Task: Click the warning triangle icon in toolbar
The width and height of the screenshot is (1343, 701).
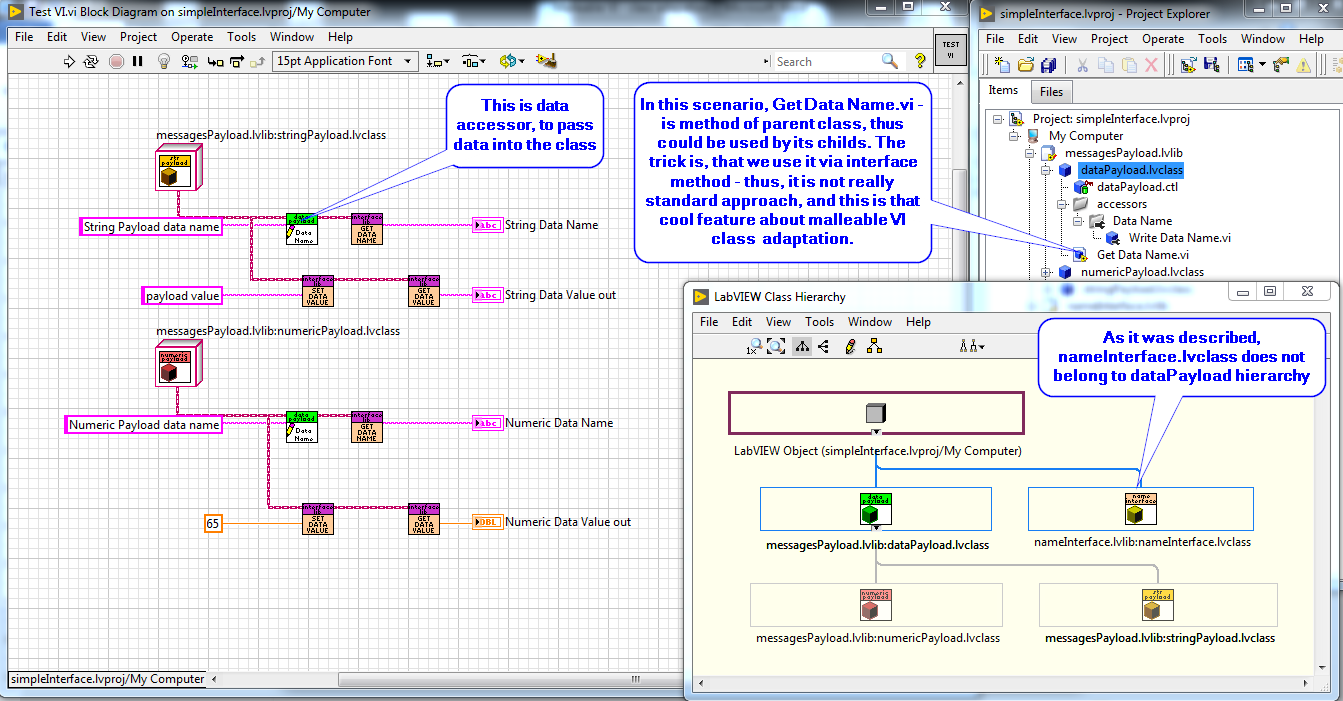Action: point(1303,65)
